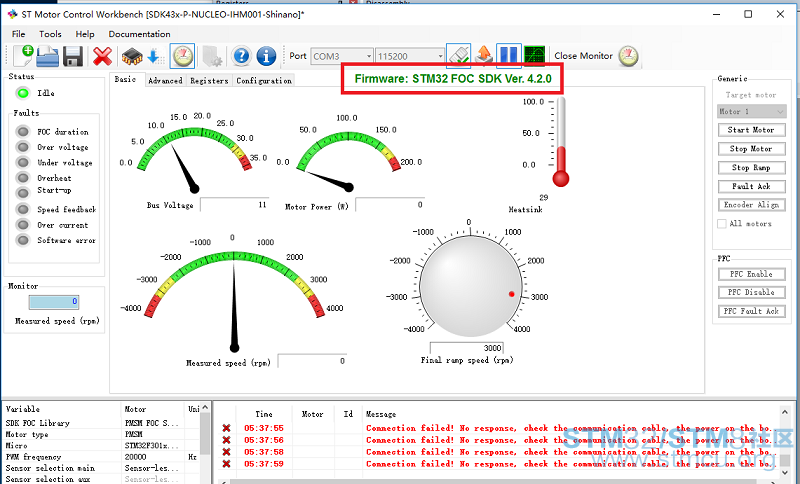
Task: Open project using the folder icon
Action: click(x=47, y=56)
